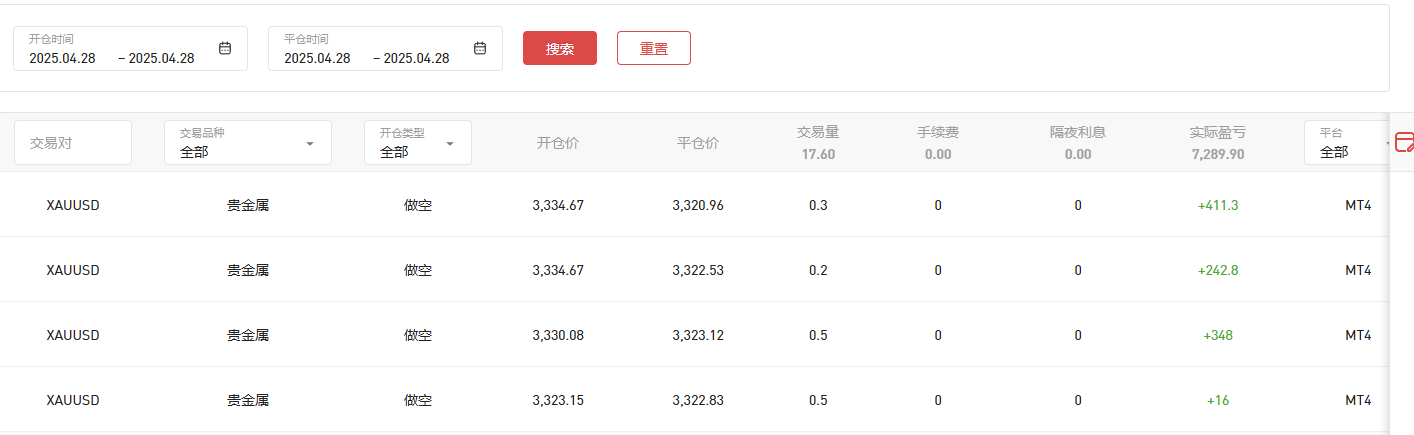Screen dimensions: 1414x435
Task: Click the 搜索 search button
Action: coord(560,48)
